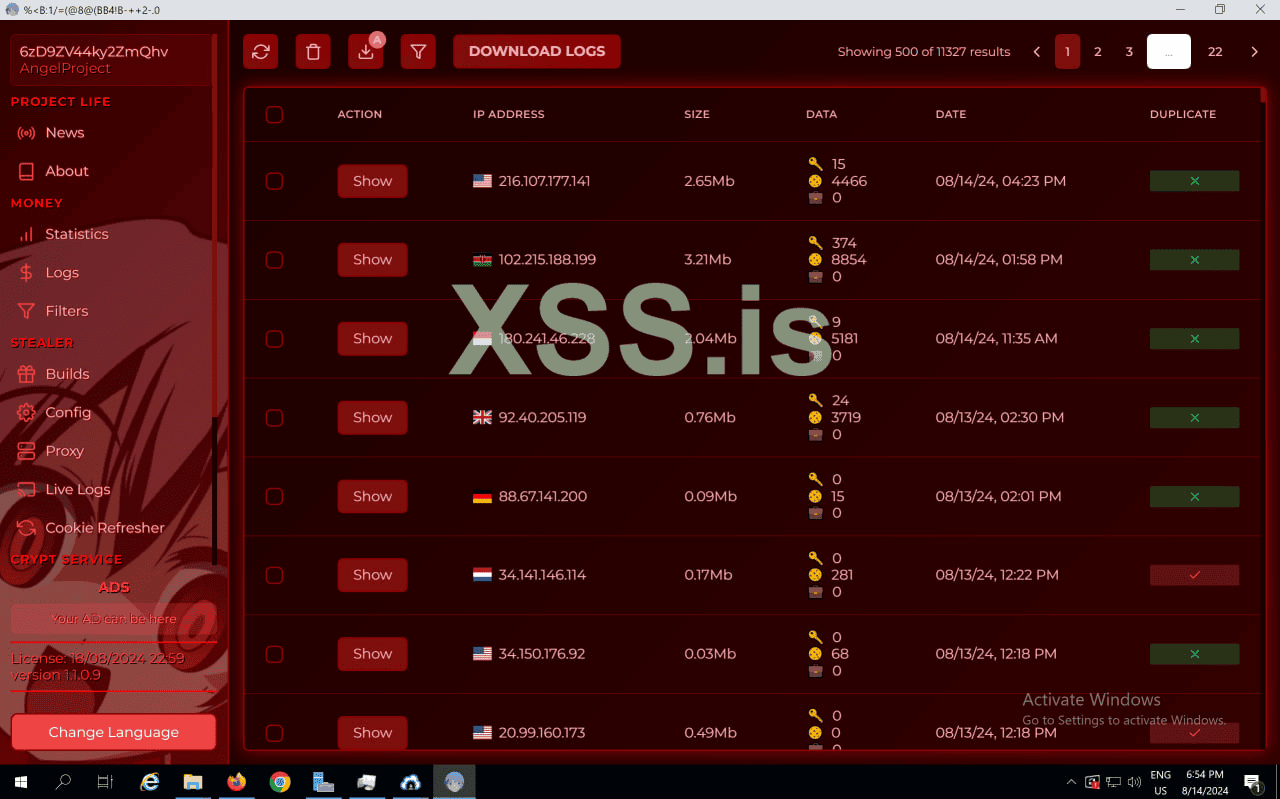Launch Chrome from the taskbar
The height and width of the screenshot is (799, 1280).
click(280, 782)
